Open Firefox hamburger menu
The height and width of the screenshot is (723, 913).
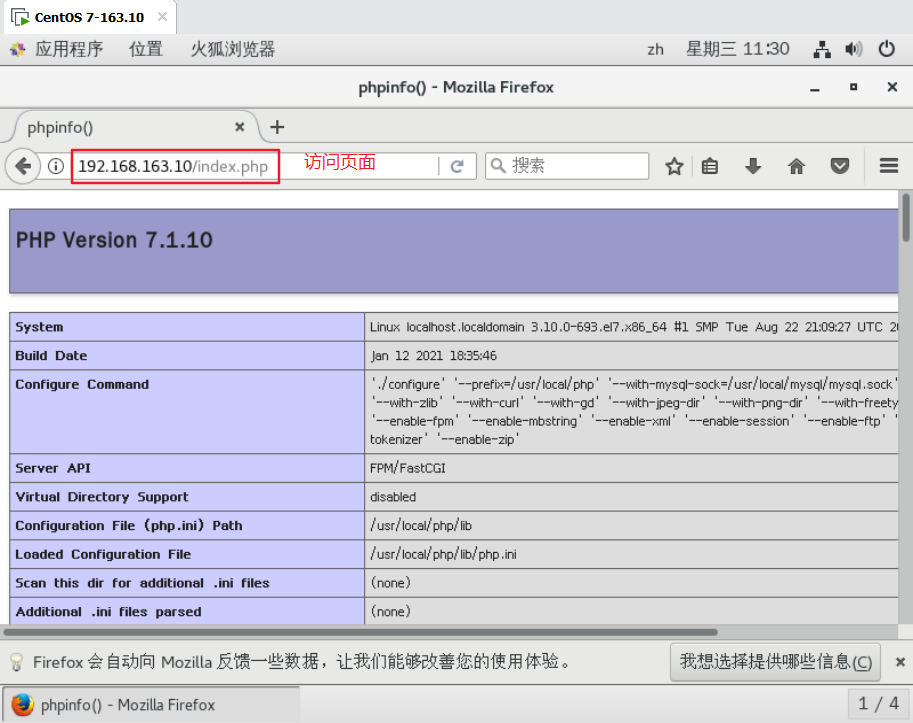pyautogui.click(x=889, y=166)
